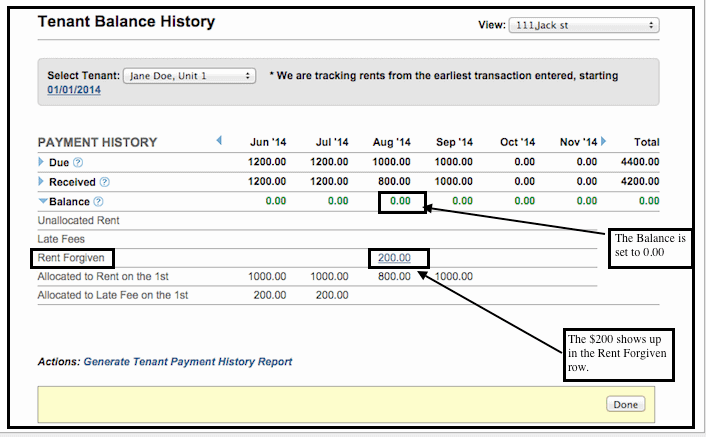706x437 pixels.
Task: Click the Aug '14 column header
Action: coord(390,142)
